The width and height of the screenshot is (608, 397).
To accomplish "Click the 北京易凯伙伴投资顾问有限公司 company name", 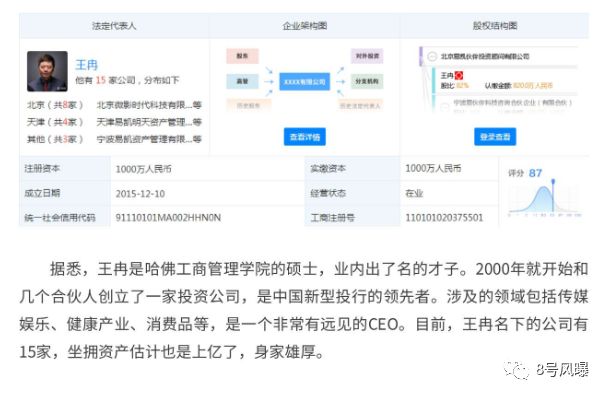I will (x=485, y=56).
